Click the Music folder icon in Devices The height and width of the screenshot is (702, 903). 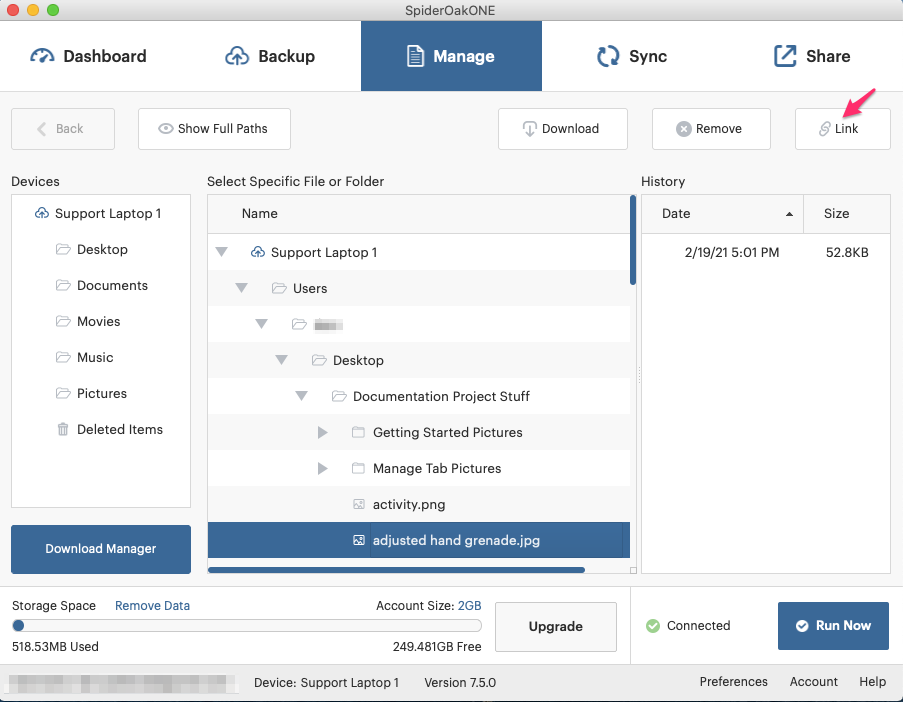[63, 358]
